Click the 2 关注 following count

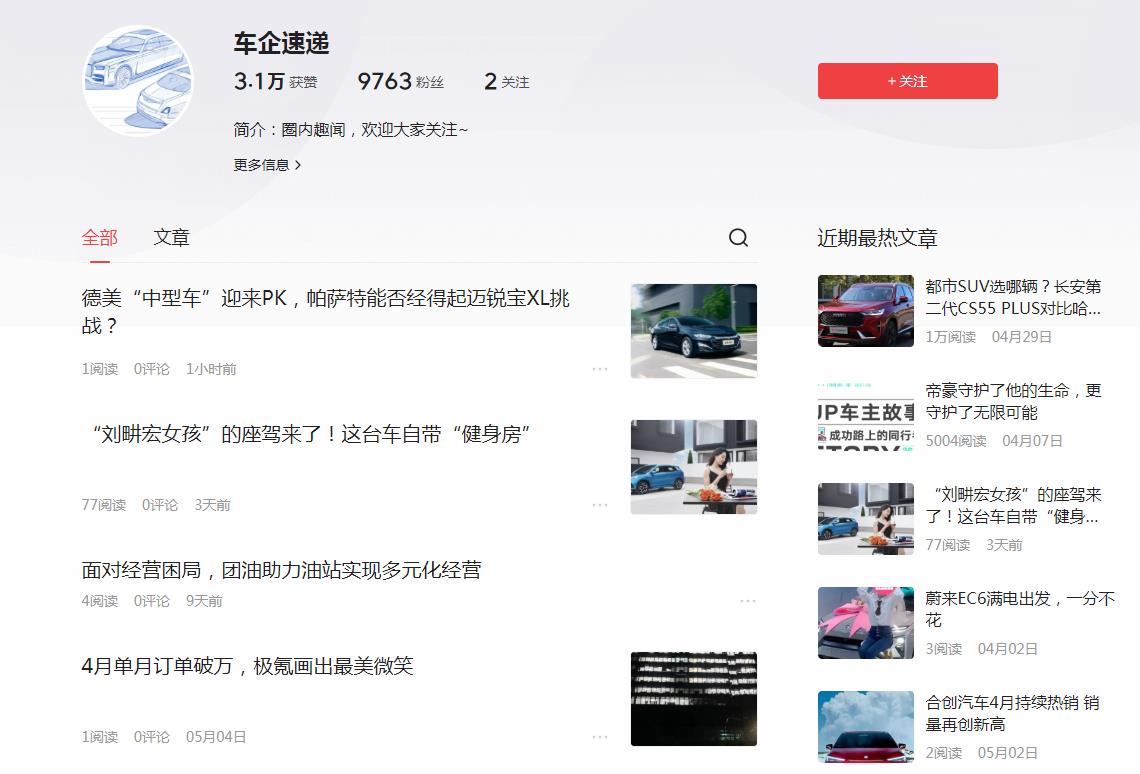(507, 81)
